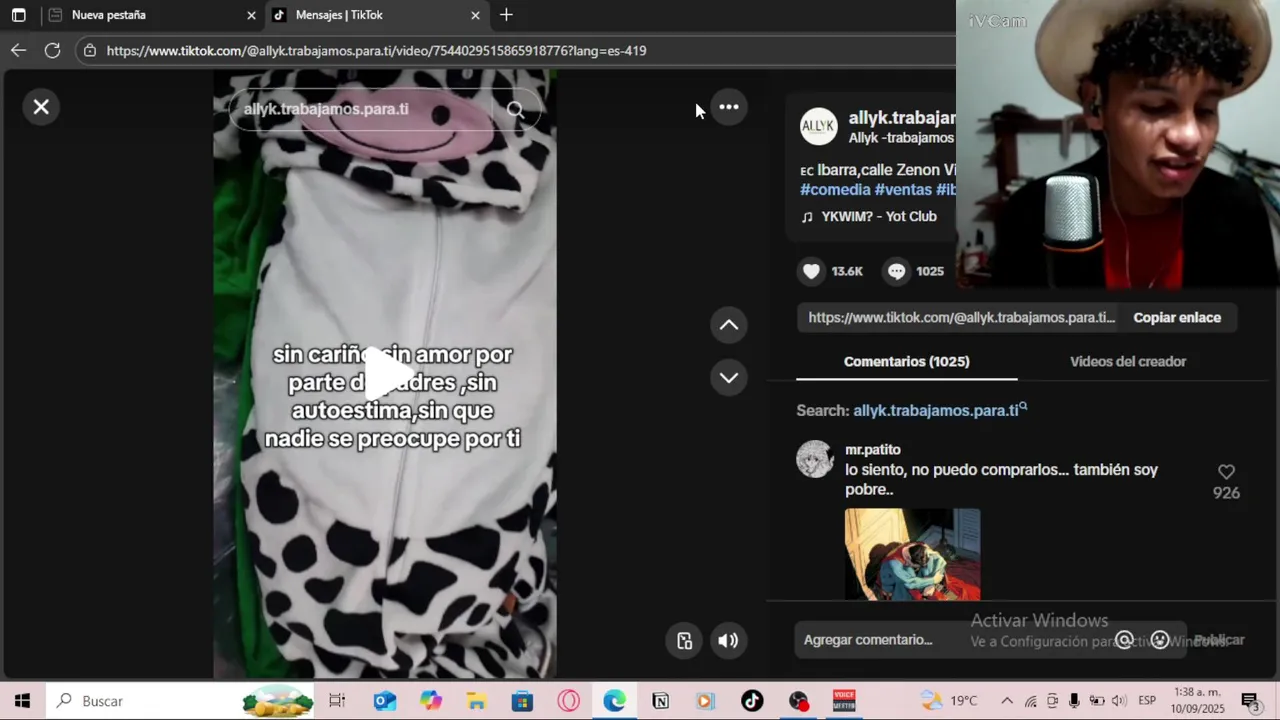This screenshot has width=1280, height=720.
Task: Switch to the Videos del creador tab
Action: point(1128,361)
